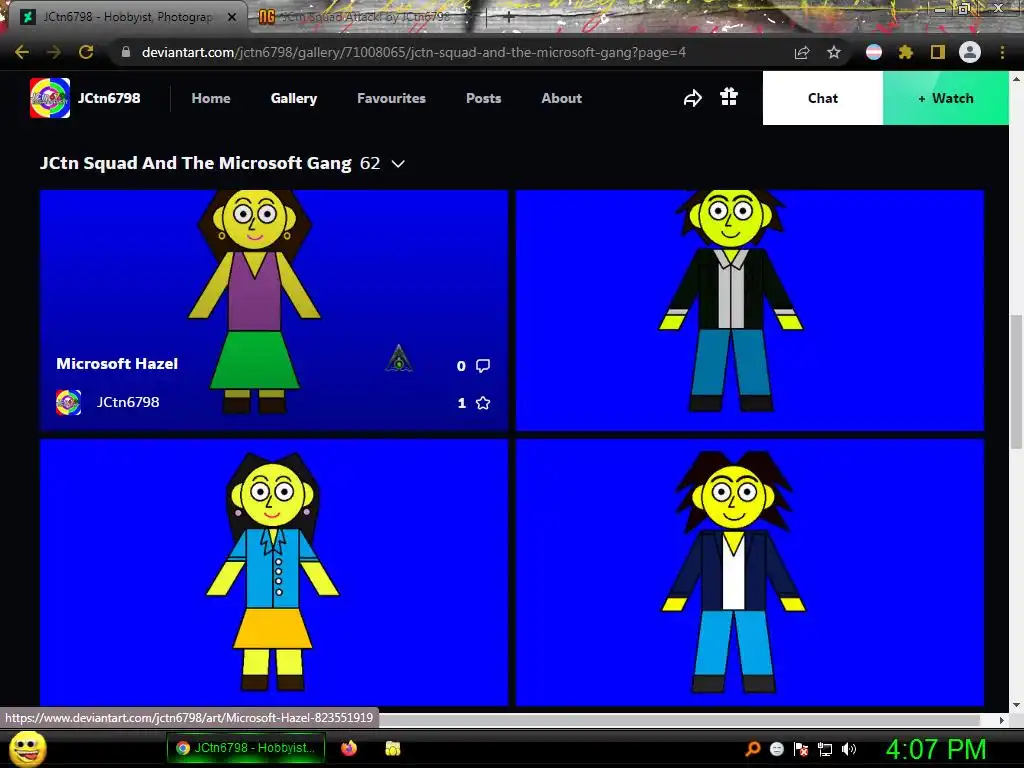The width and height of the screenshot is (1024, 768).
Task: Open the Extensions puzzle piece
Action: [x=906, y=52]
